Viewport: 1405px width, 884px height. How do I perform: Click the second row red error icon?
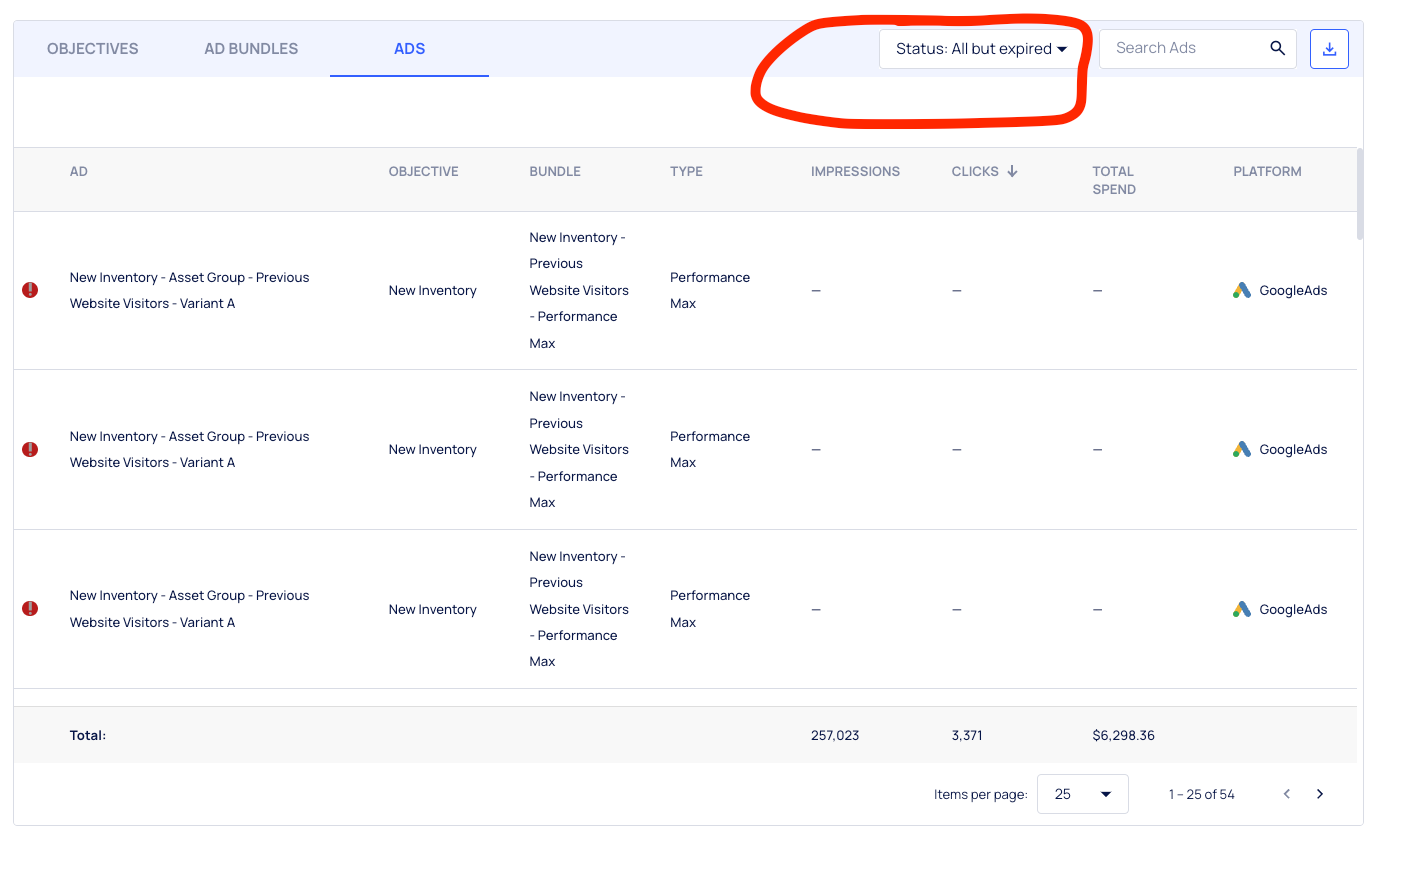tap(30, 450)
